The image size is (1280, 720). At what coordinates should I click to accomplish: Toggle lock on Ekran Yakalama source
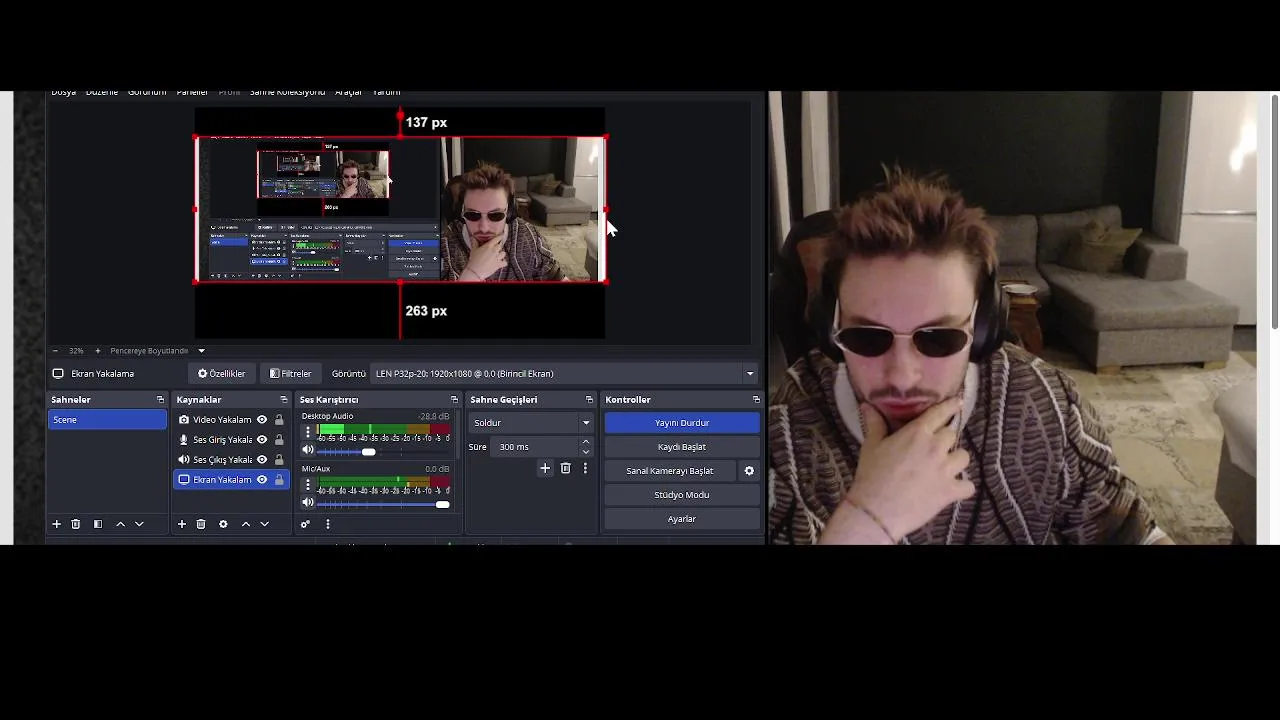point(279,480)
